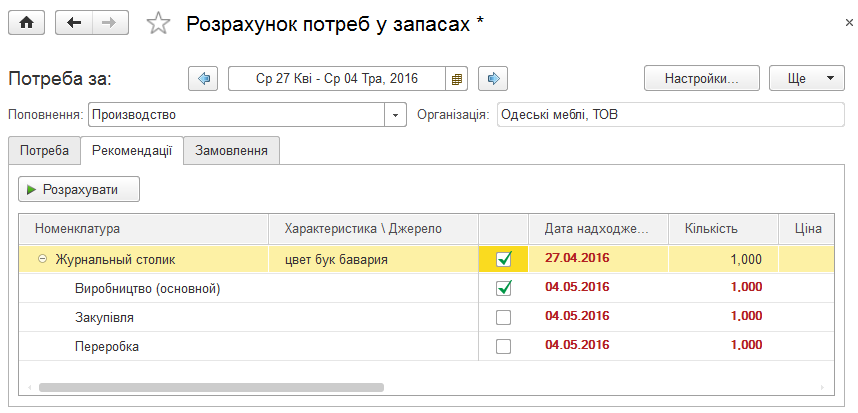The width and height of the screenshot is (858, 413).
Task: Open the calendar picker for the period
Action: click(456, 79)
